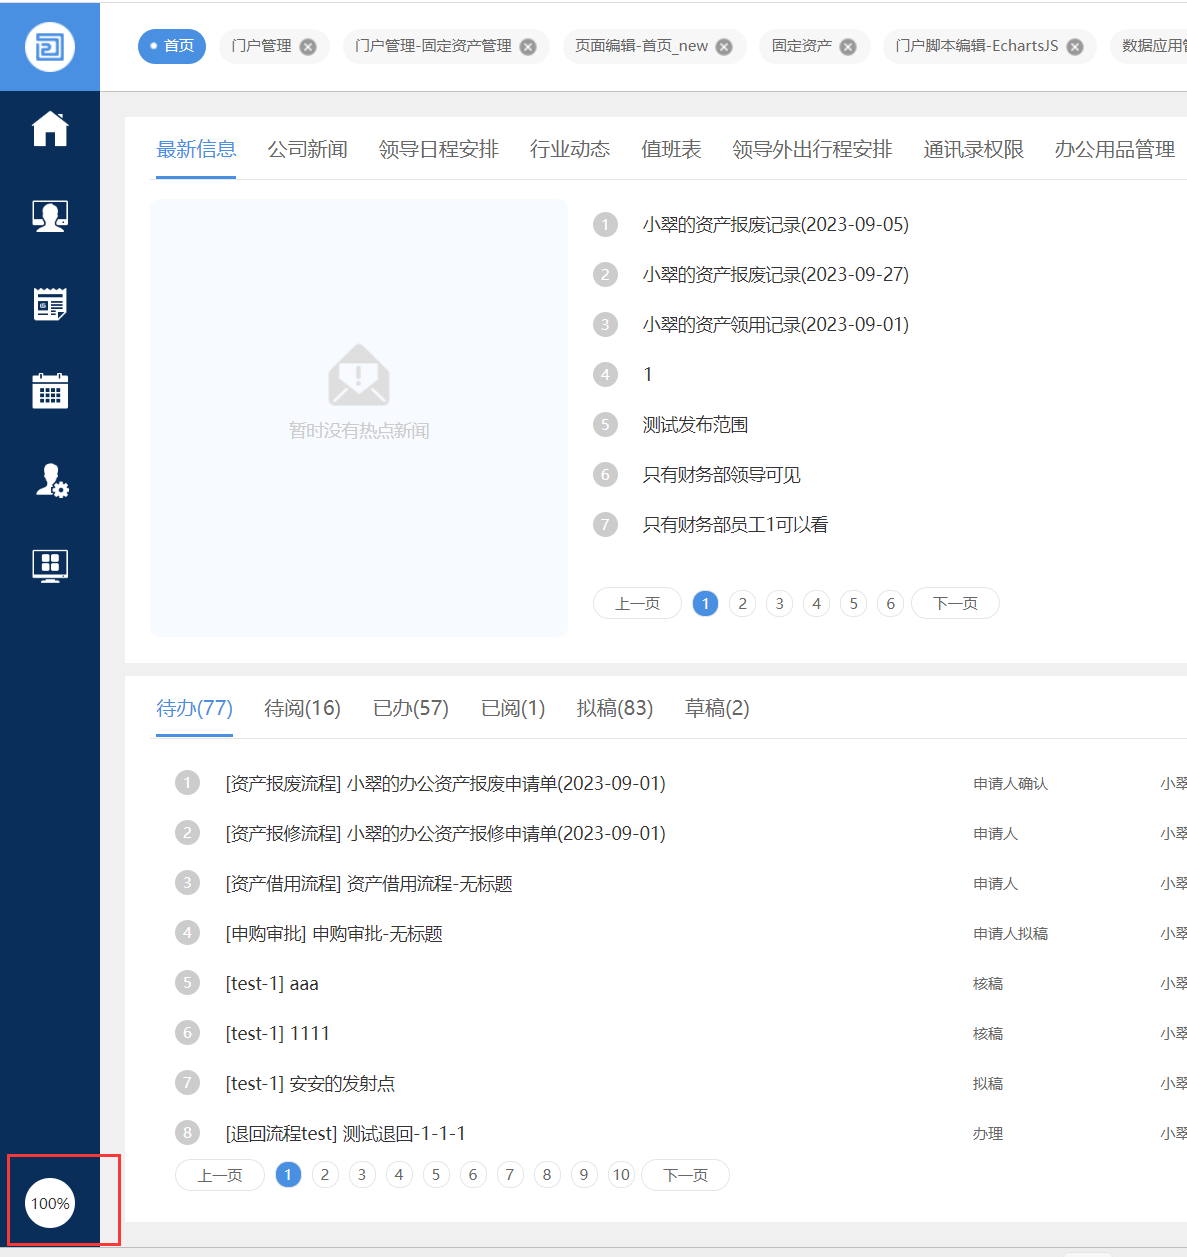The image size is (1187, 1257).
Task: Go to news page 3
Action: 779,603
